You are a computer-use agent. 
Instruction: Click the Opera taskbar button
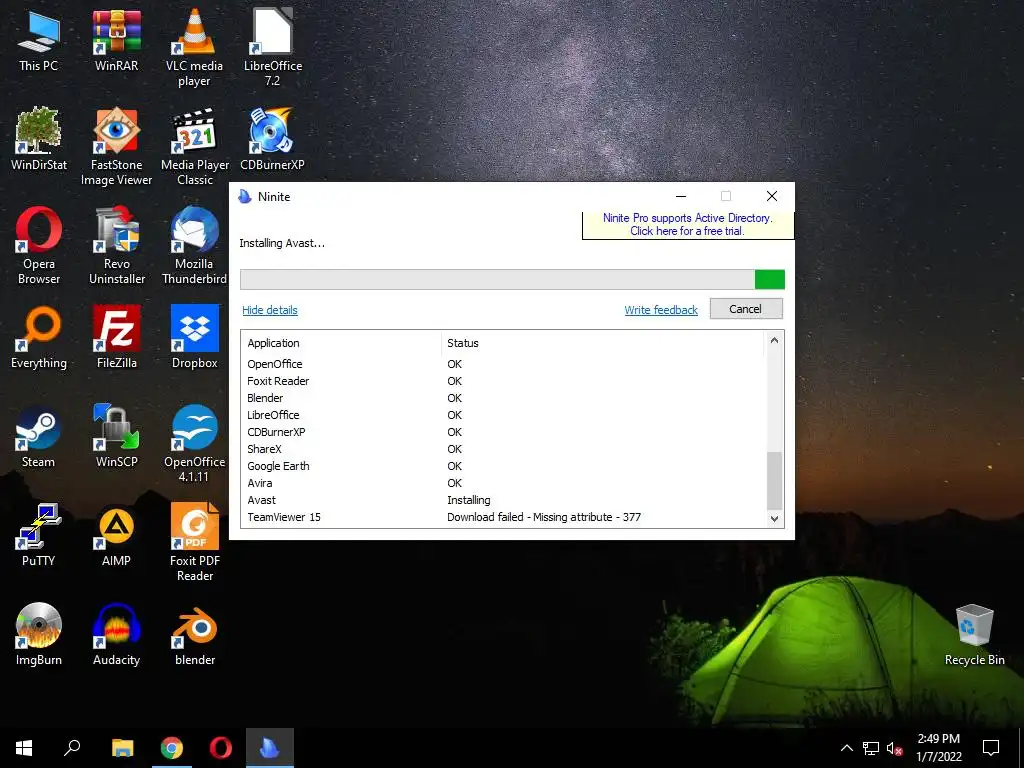click(221, 748)
